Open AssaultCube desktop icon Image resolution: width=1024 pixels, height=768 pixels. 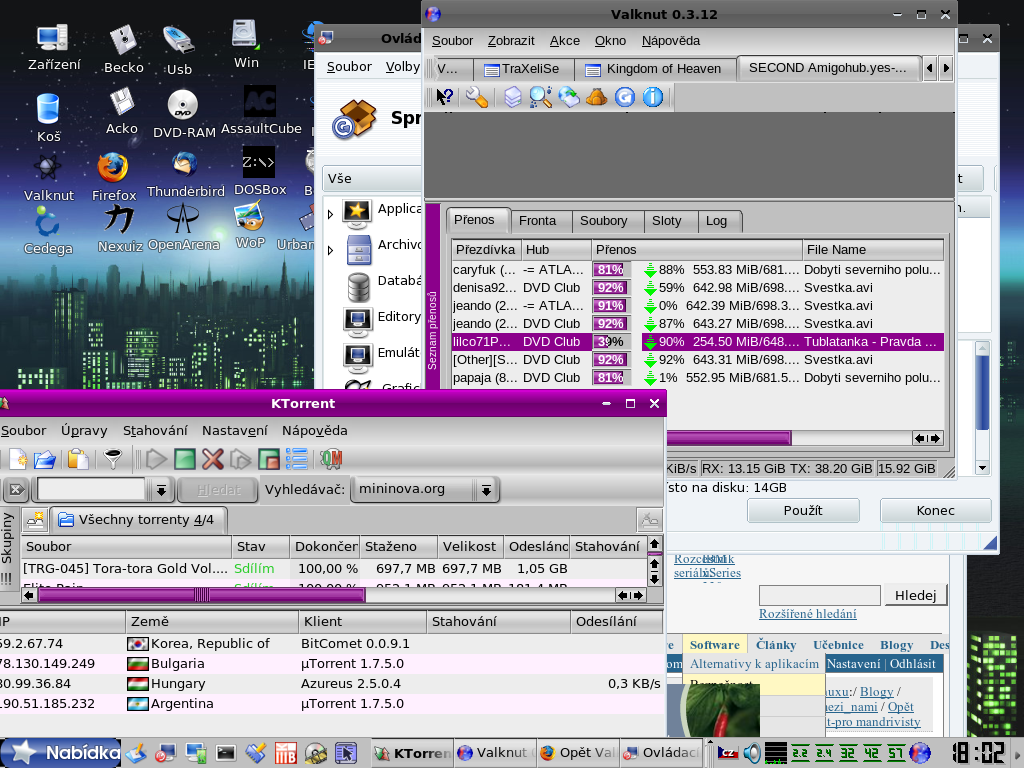[x=261, y=110]
